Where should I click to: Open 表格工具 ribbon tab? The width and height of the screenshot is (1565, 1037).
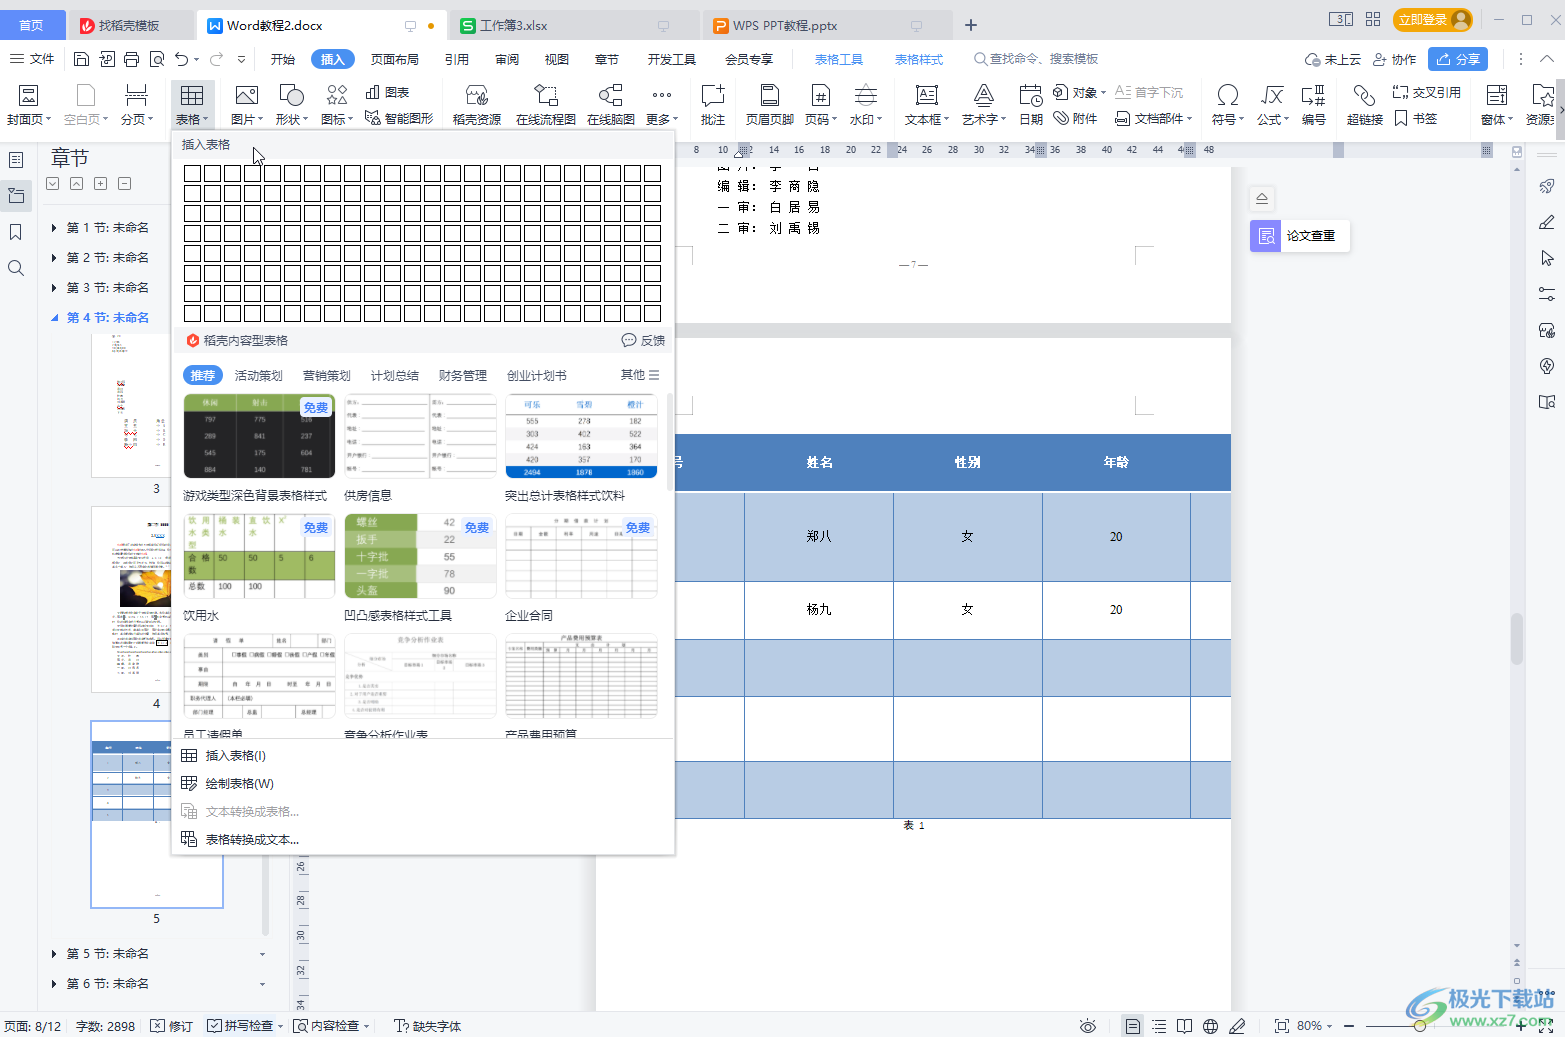click(x=838, y=59)
